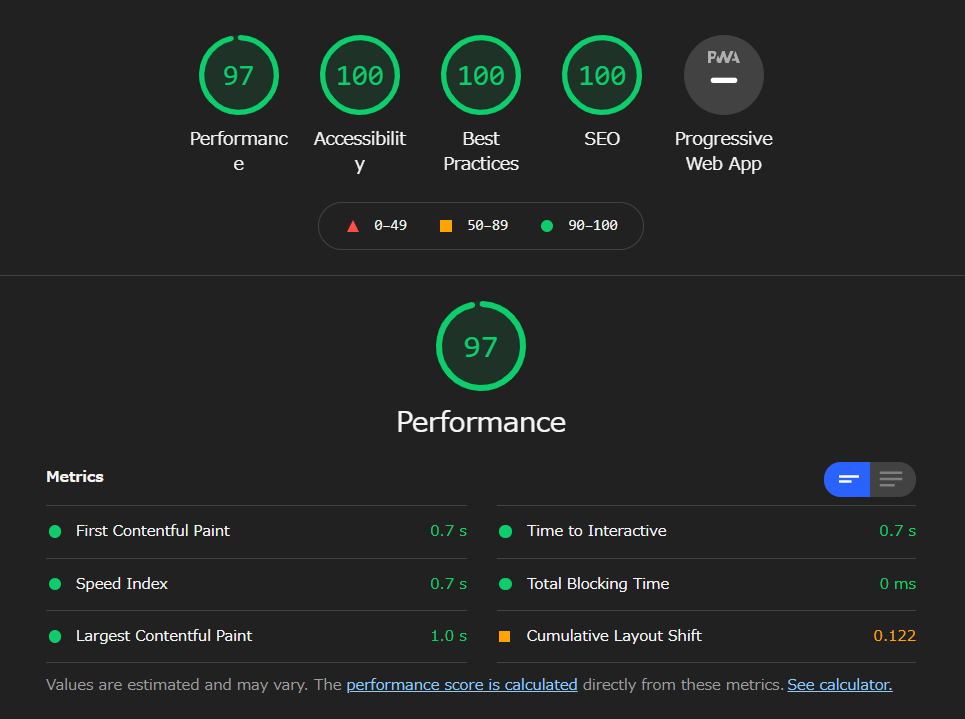Click the green circle 90–100 legend icon
Viewport: 965px width, 719px height.
click(547, 226)
